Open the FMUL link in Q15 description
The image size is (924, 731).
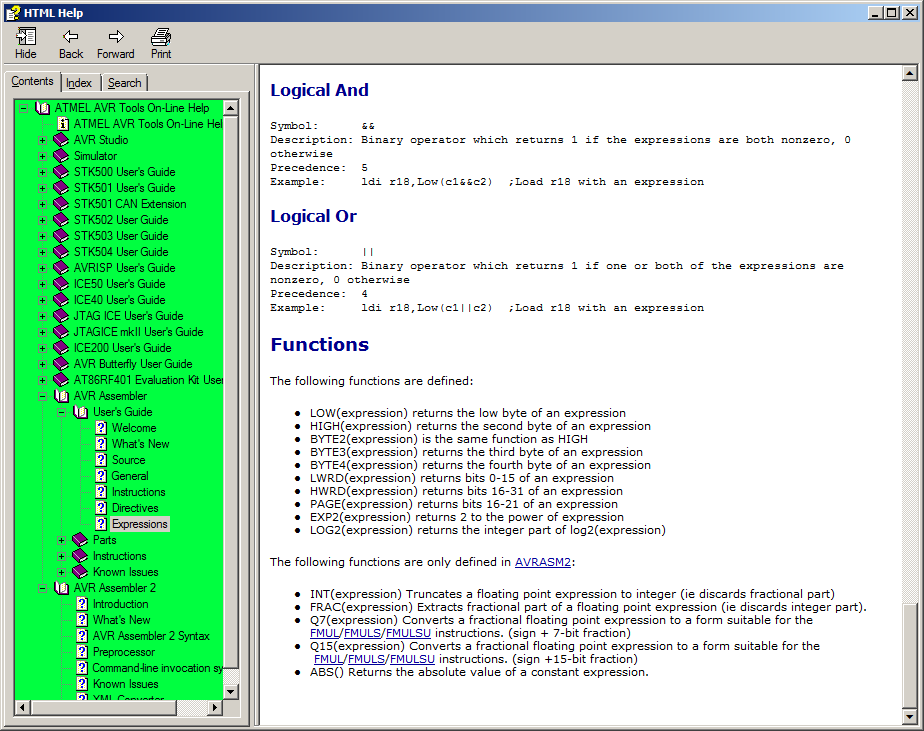click(x=328, y=659)
